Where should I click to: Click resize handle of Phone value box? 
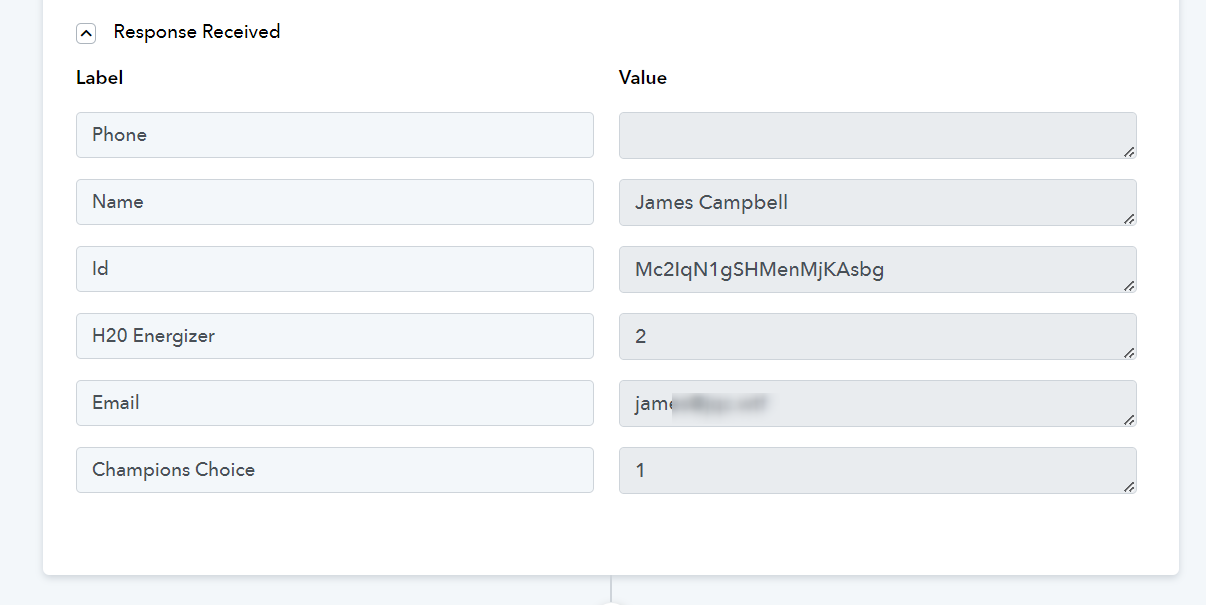(x=1129, y=151)
